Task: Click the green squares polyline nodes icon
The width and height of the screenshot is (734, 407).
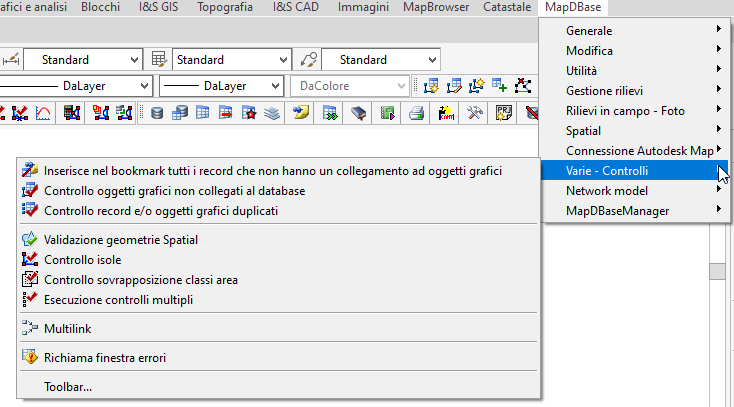Action: (124, 113)
